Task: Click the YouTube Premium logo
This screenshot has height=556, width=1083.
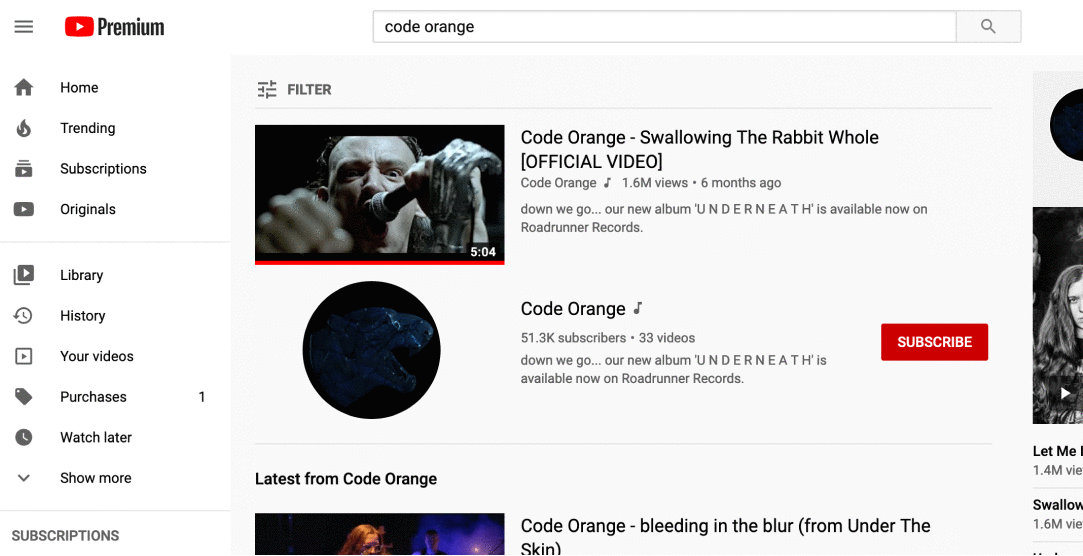Action: 115,27
